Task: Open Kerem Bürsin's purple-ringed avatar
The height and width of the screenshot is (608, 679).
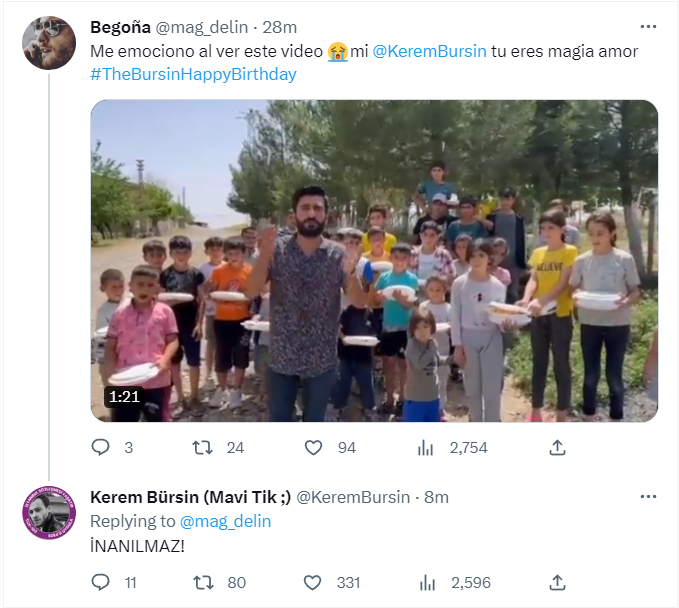Action: pyautogui.click(x=49, y=513)
